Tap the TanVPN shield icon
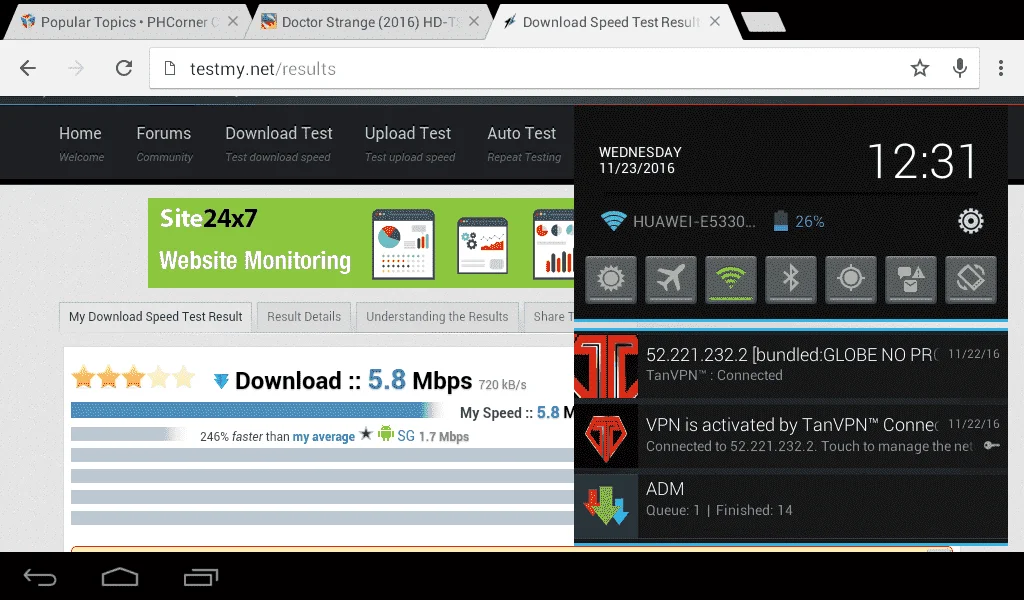This screenshot has width=1024, height=600. click(x=606, y=436)
